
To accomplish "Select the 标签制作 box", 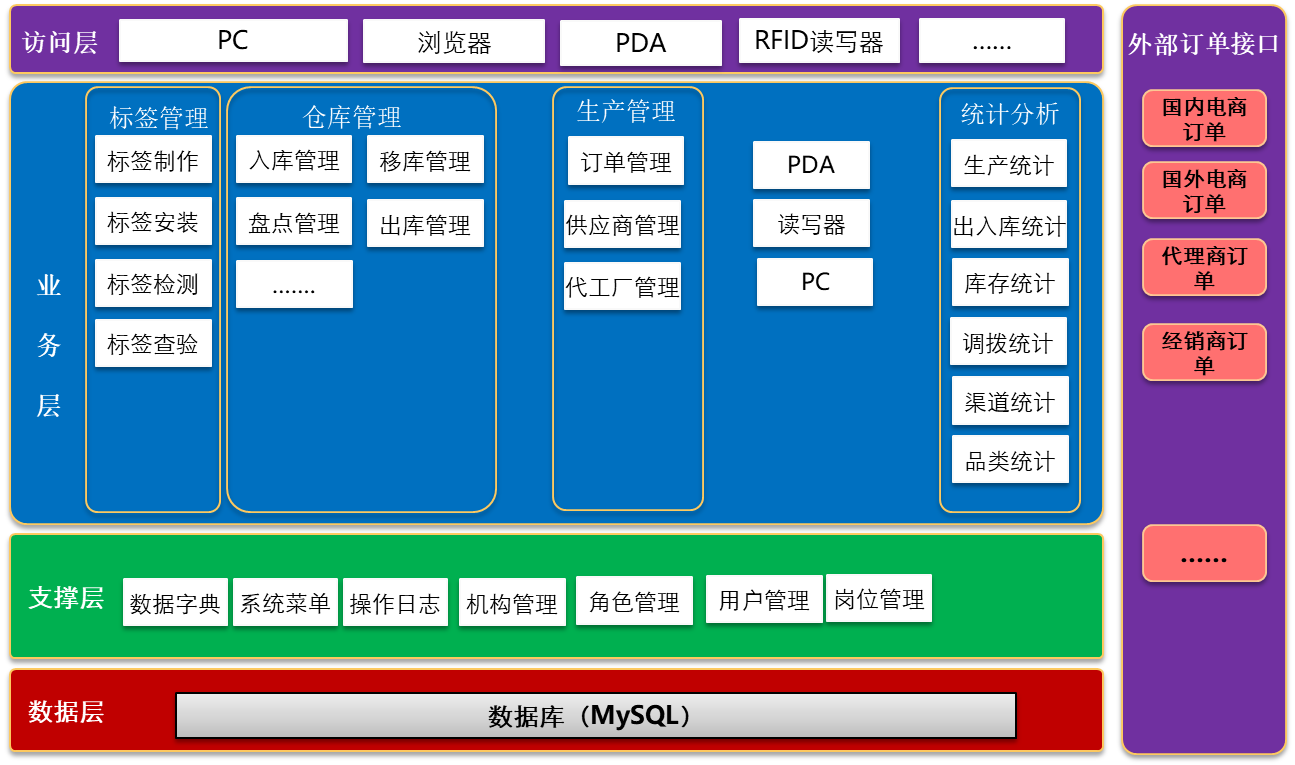I will 153,159.
